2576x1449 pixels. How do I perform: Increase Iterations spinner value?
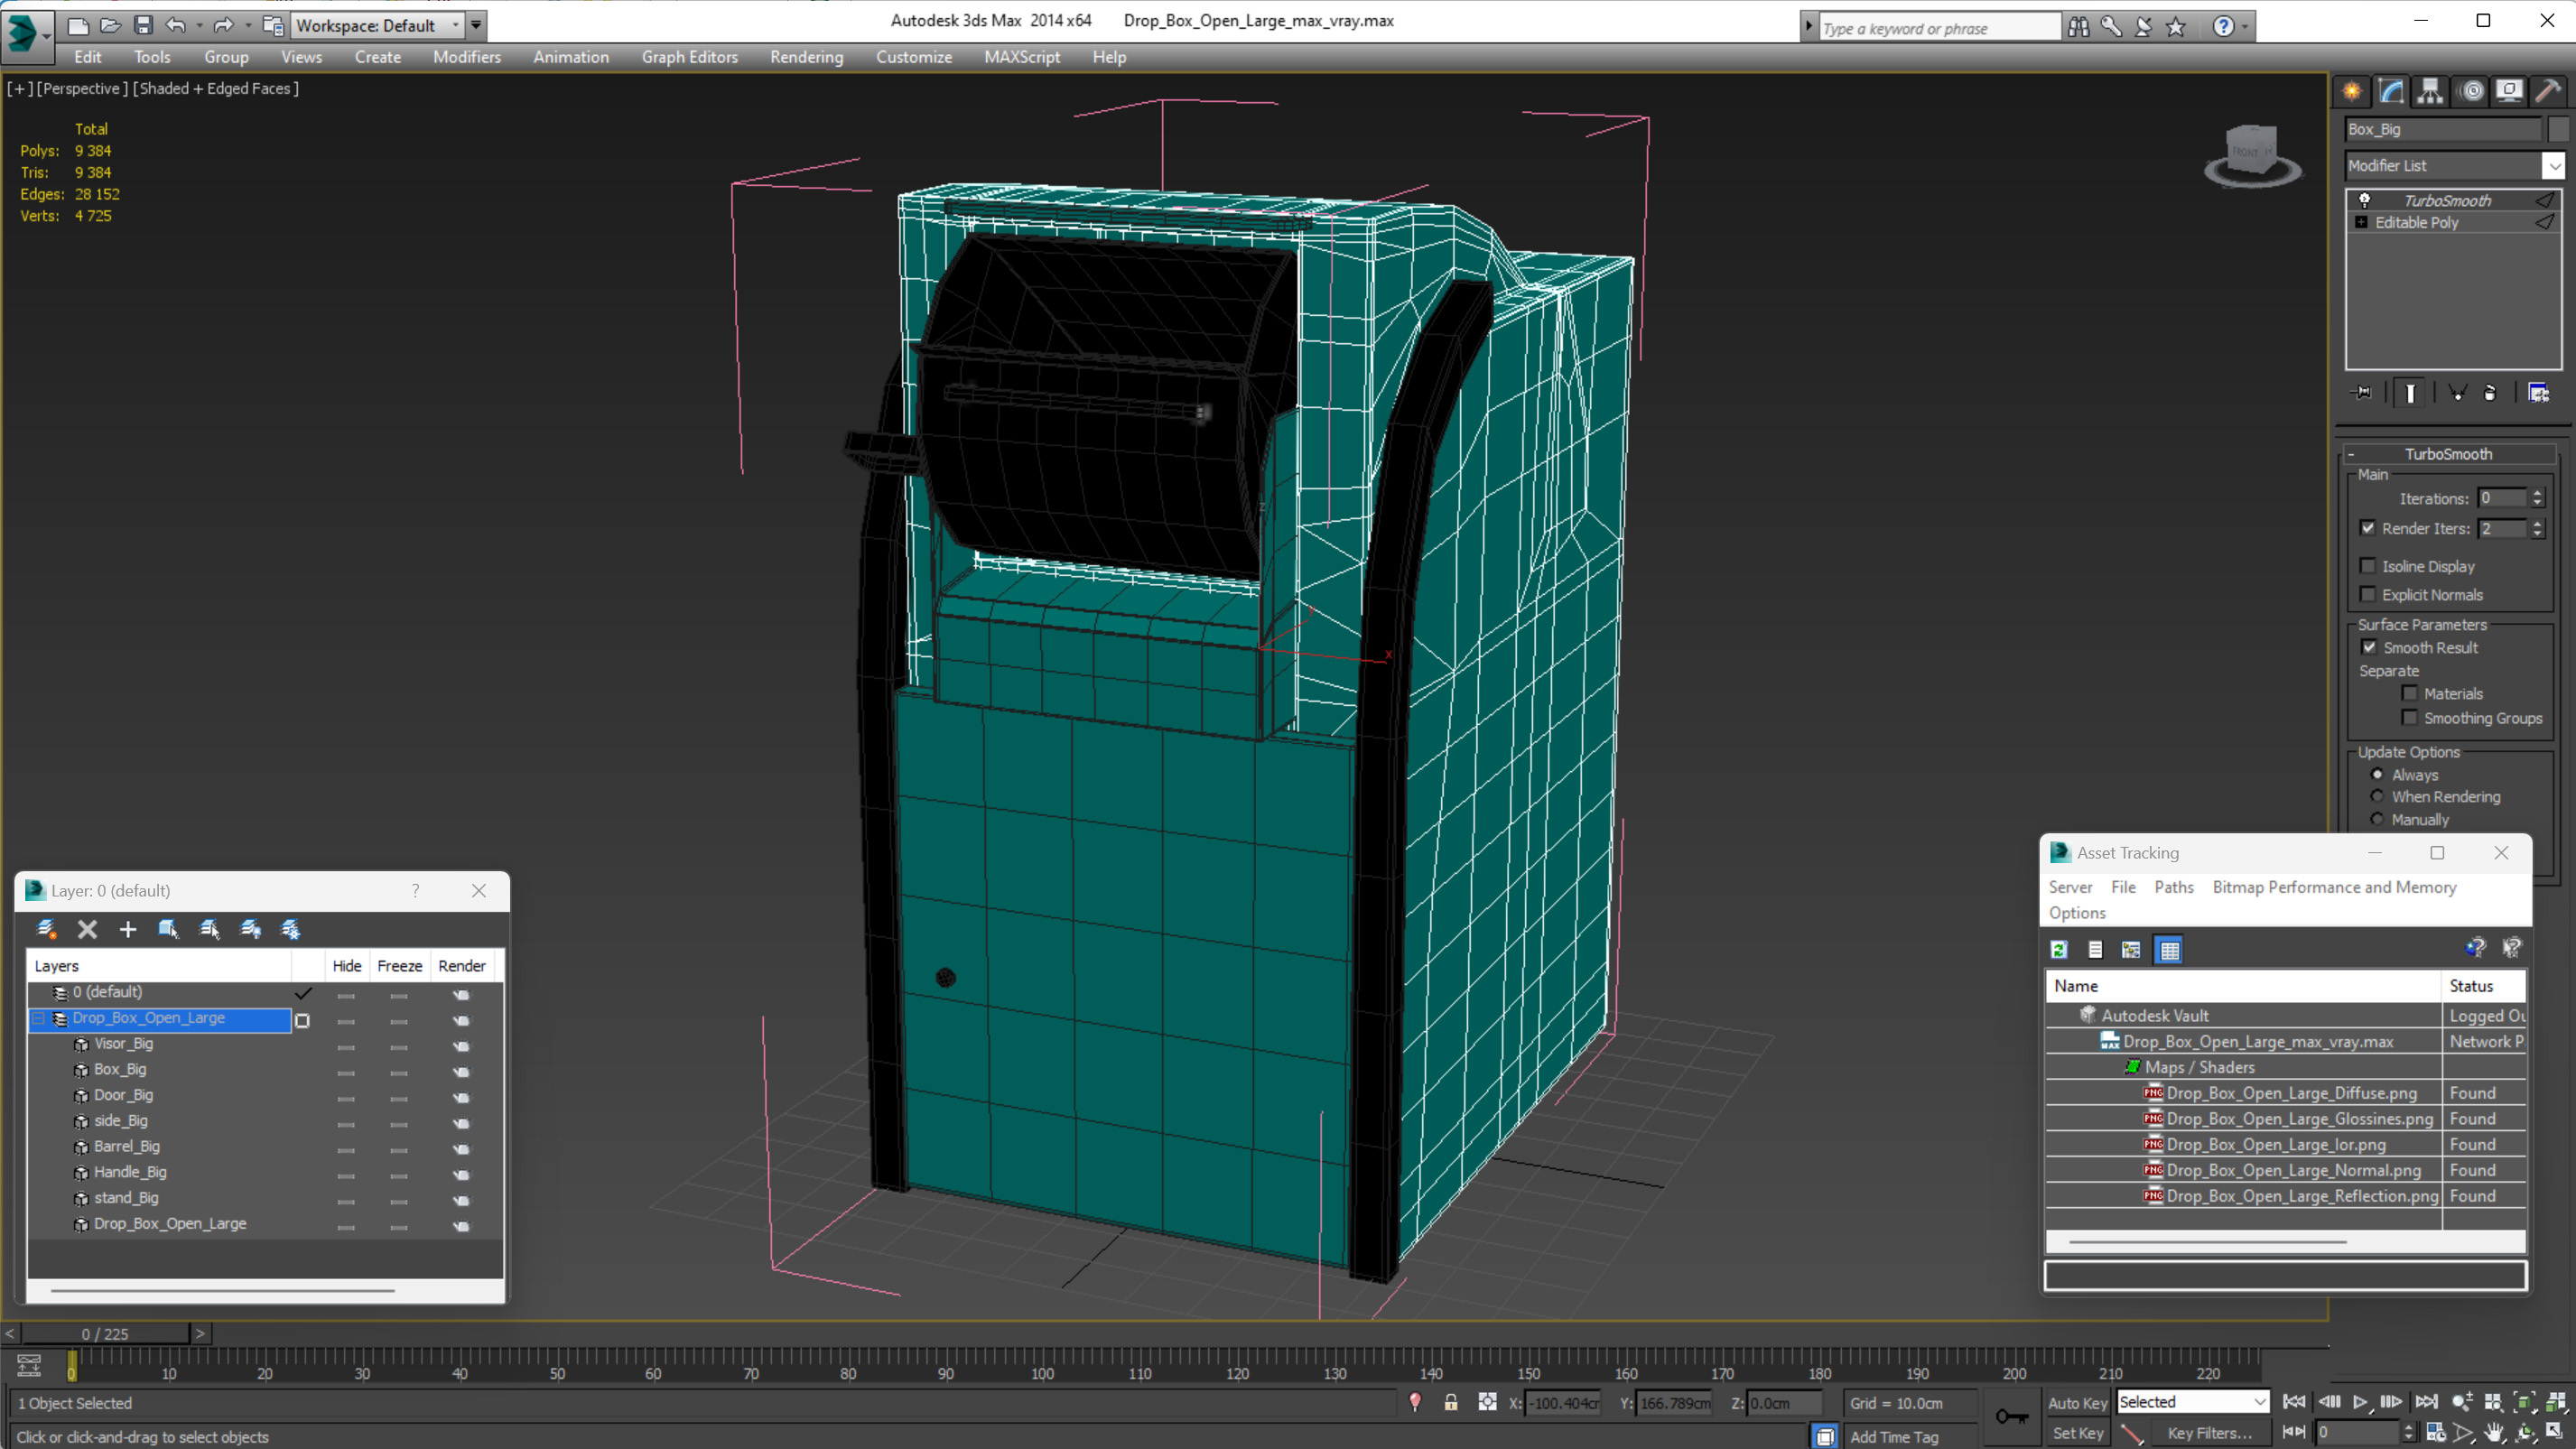tap(2537, 493)
